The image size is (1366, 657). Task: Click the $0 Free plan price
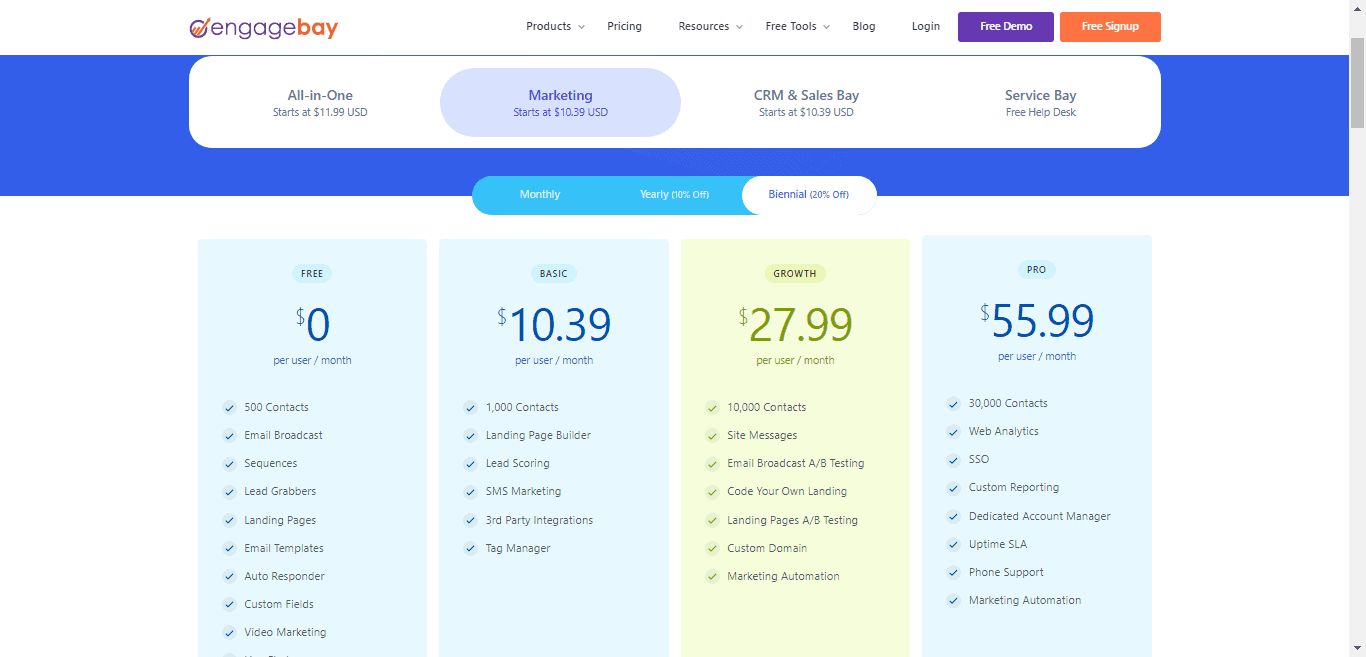[312, 324]
